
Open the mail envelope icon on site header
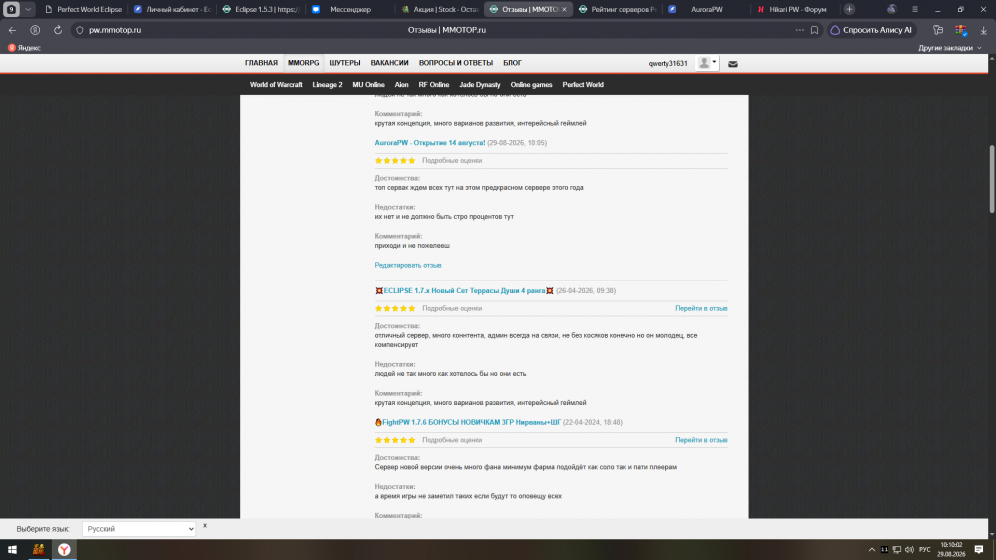(732, 63)
